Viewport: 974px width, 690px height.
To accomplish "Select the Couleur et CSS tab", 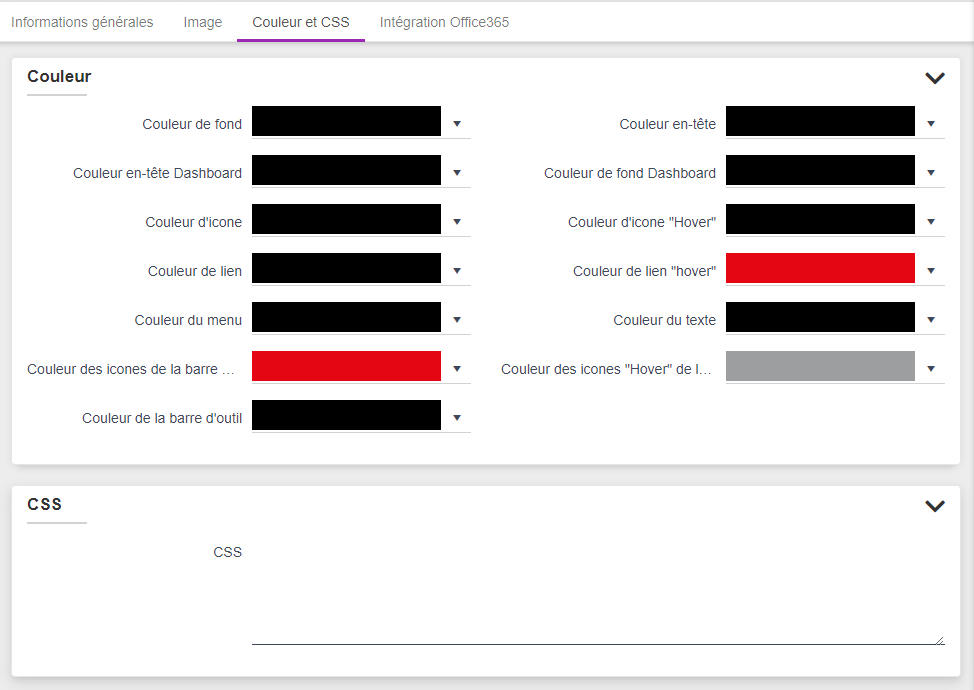I will coord(301,22).
